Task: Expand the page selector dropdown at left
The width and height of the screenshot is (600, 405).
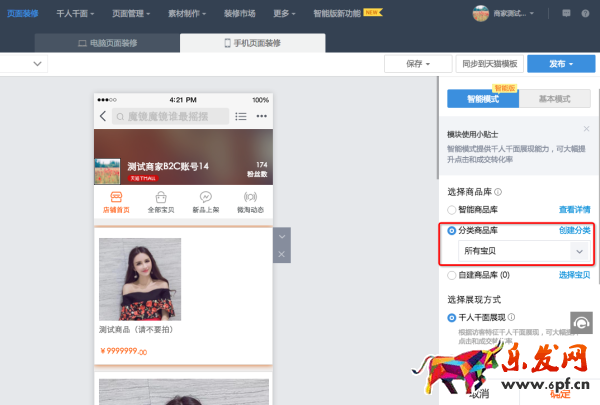Action: [37, 64]
